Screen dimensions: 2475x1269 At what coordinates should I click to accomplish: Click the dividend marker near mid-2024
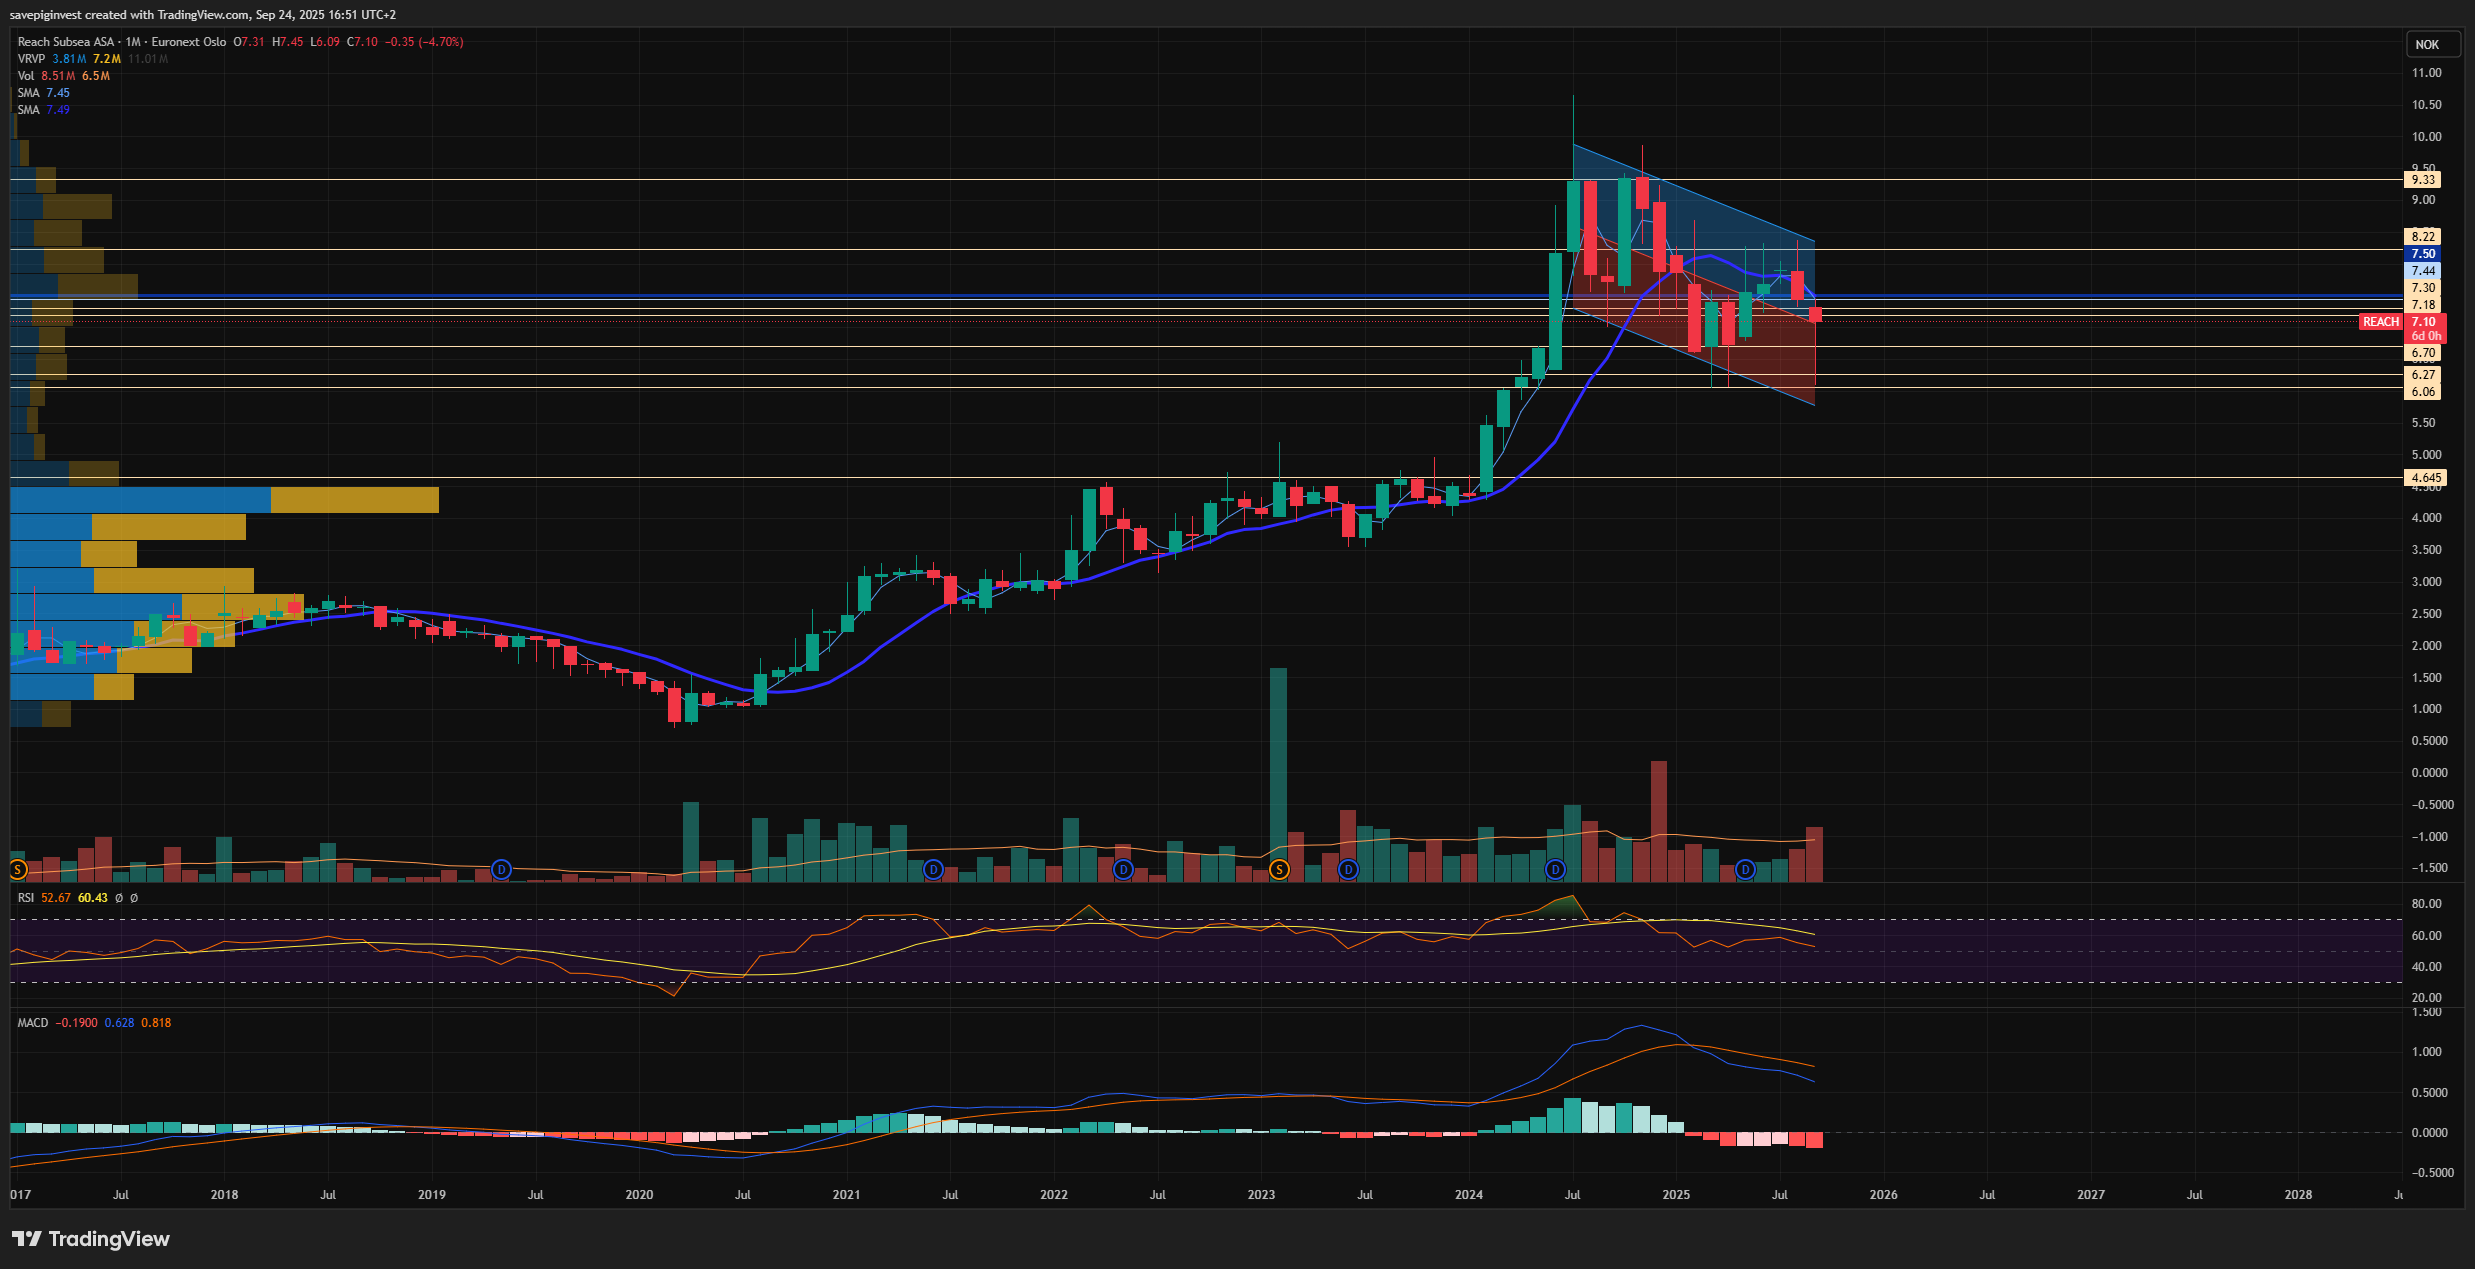[x=1555, y=870]
